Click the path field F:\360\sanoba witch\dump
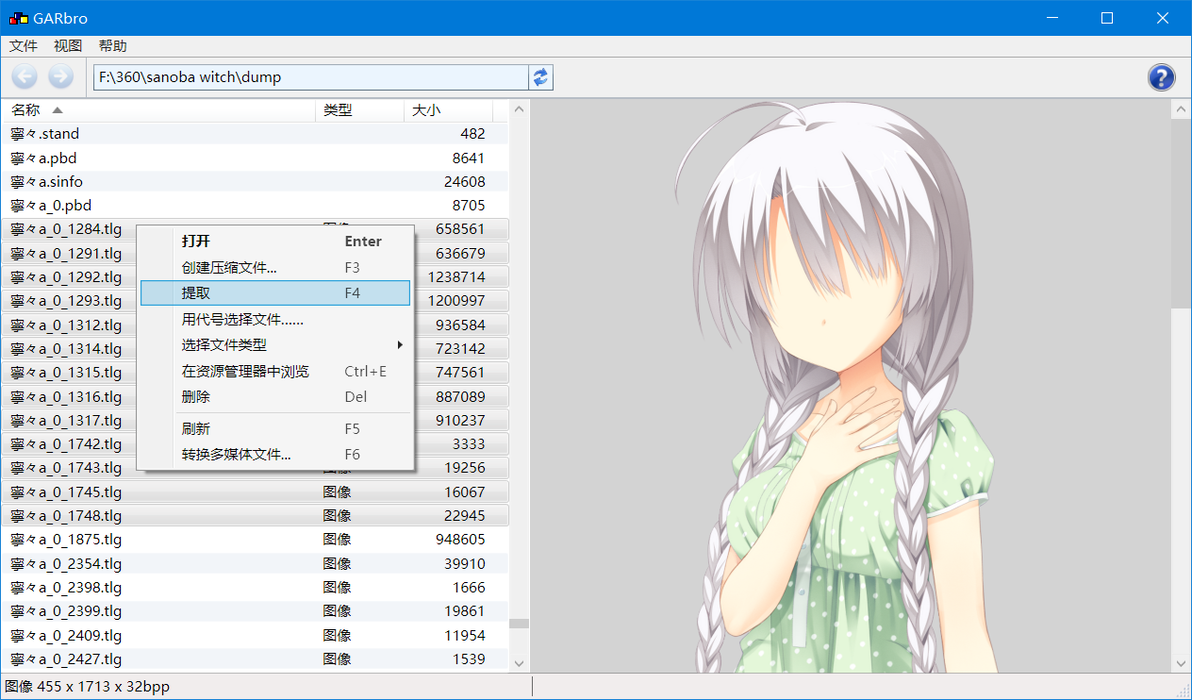Viewport: 1192px width, 700px height. pyautogui.click(x=311, y=77)
